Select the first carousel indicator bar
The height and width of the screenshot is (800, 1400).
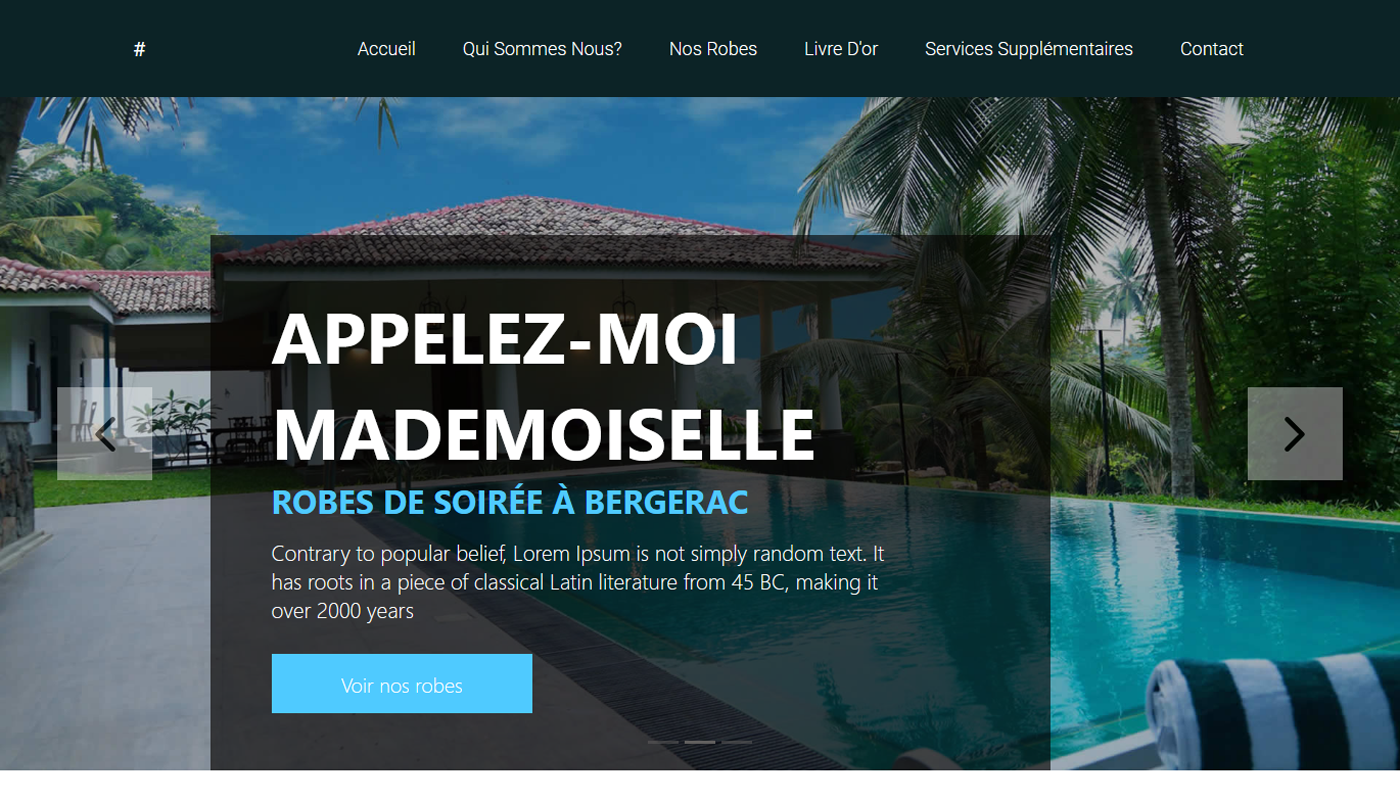pyautogui.click(x=663, y=742)
